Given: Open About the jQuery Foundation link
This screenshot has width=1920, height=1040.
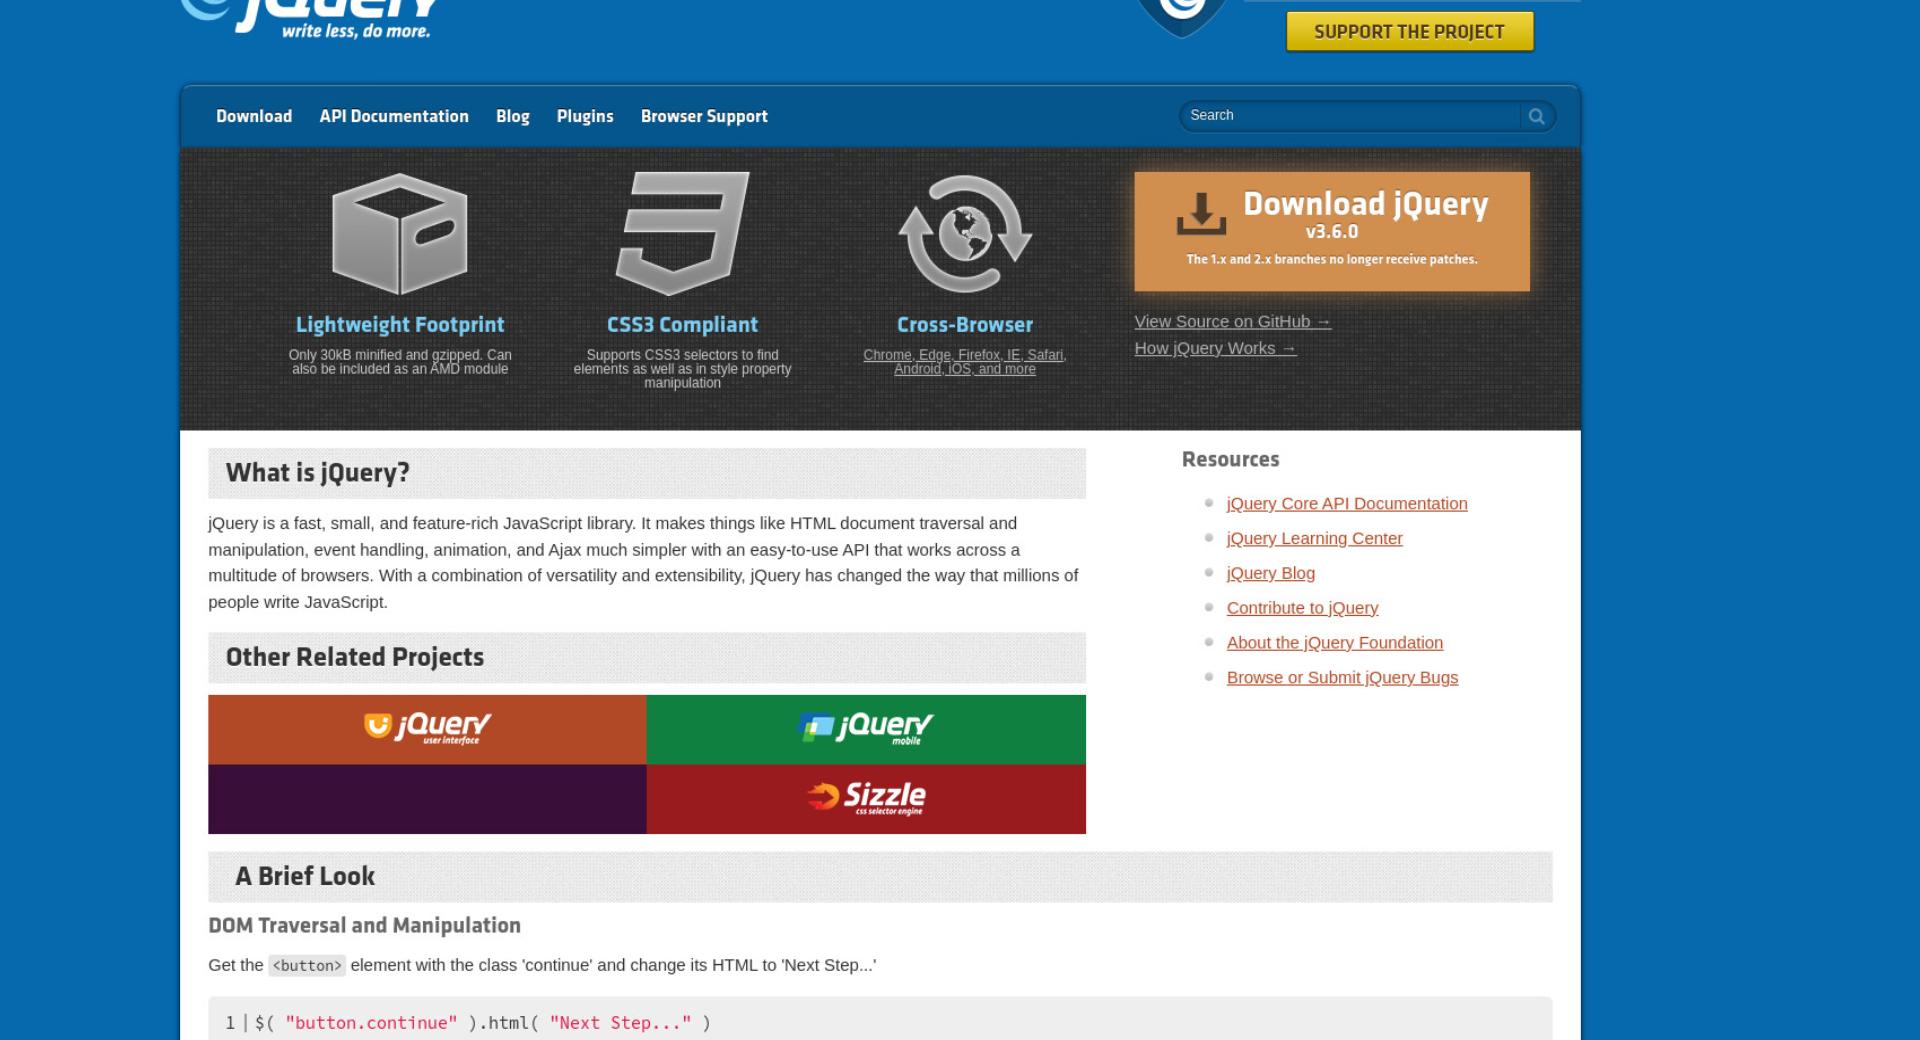Looking at the screenshot, I should click(1335, 643).
